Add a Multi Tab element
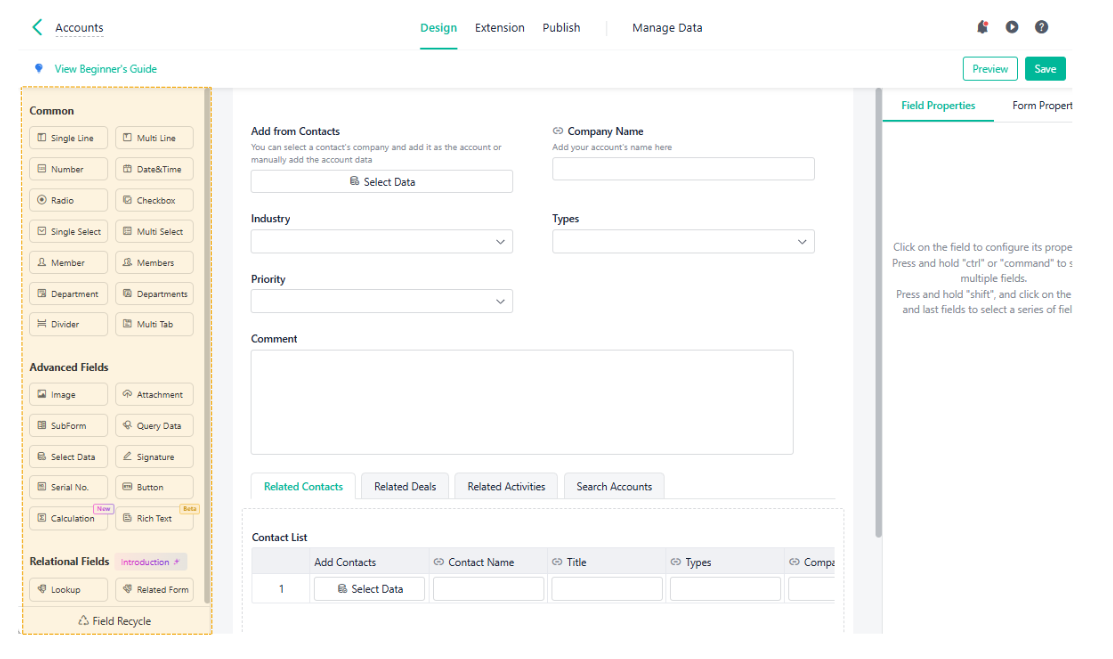 point(154,324)
